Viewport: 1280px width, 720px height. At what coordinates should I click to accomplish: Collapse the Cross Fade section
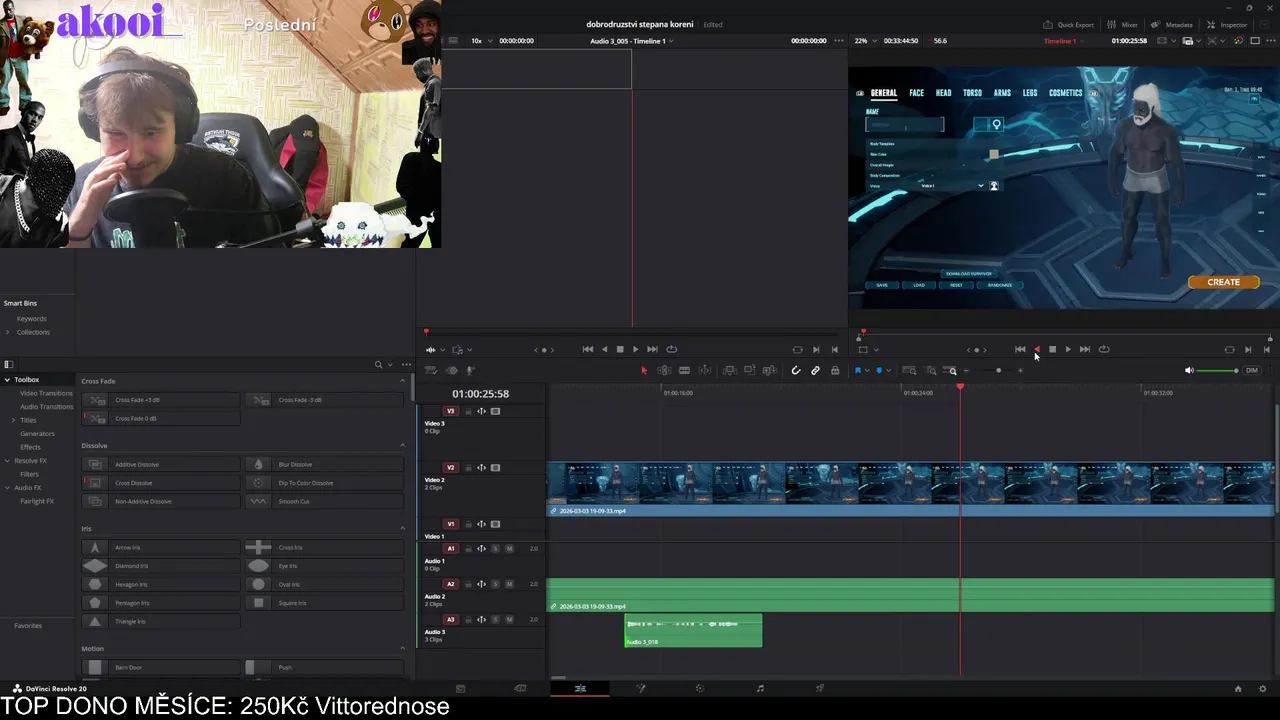coord(403,381)
